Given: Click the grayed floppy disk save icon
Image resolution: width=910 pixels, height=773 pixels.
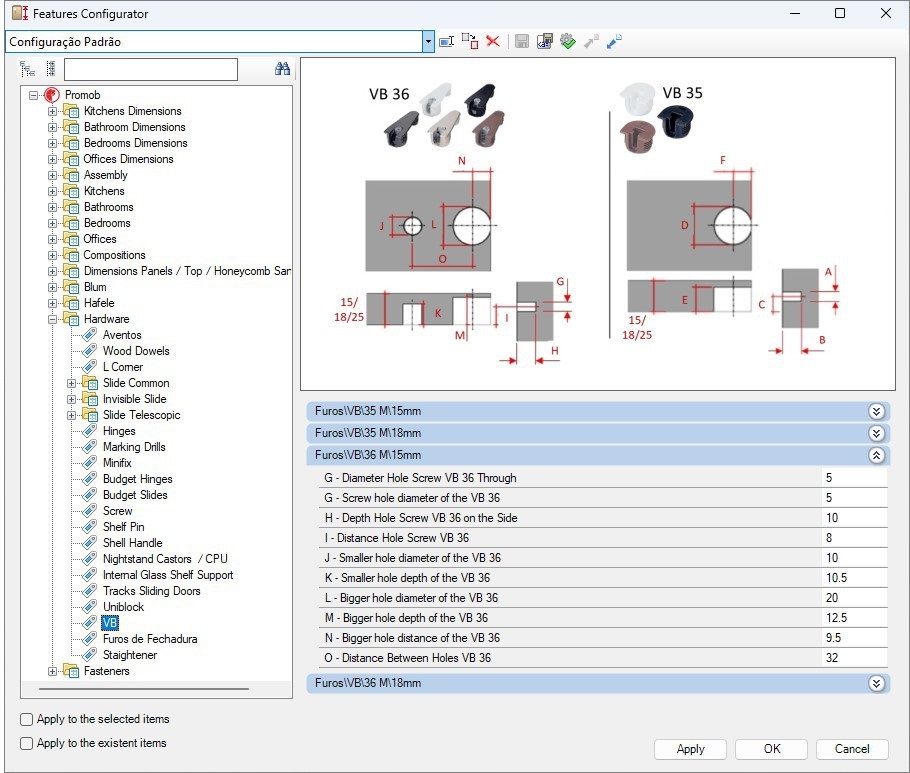Looking at the screenshot, I should point(522,42).
